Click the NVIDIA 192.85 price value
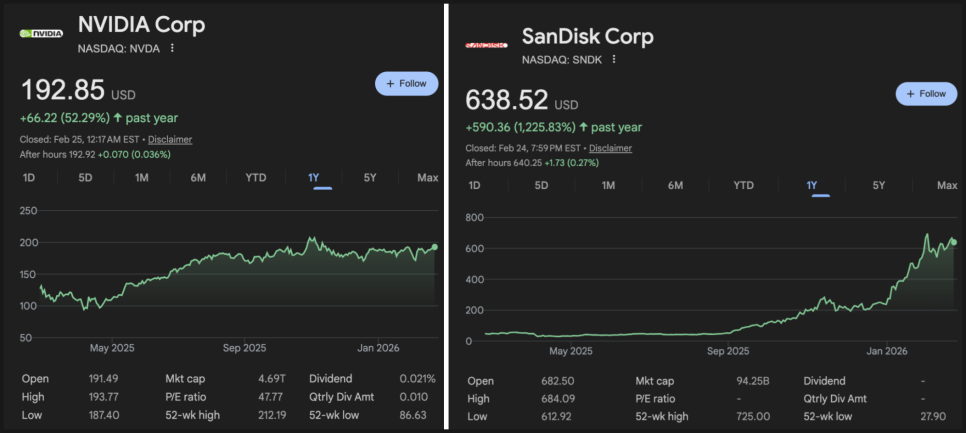The height and width of the screenshot is (433, 966). 63,90
